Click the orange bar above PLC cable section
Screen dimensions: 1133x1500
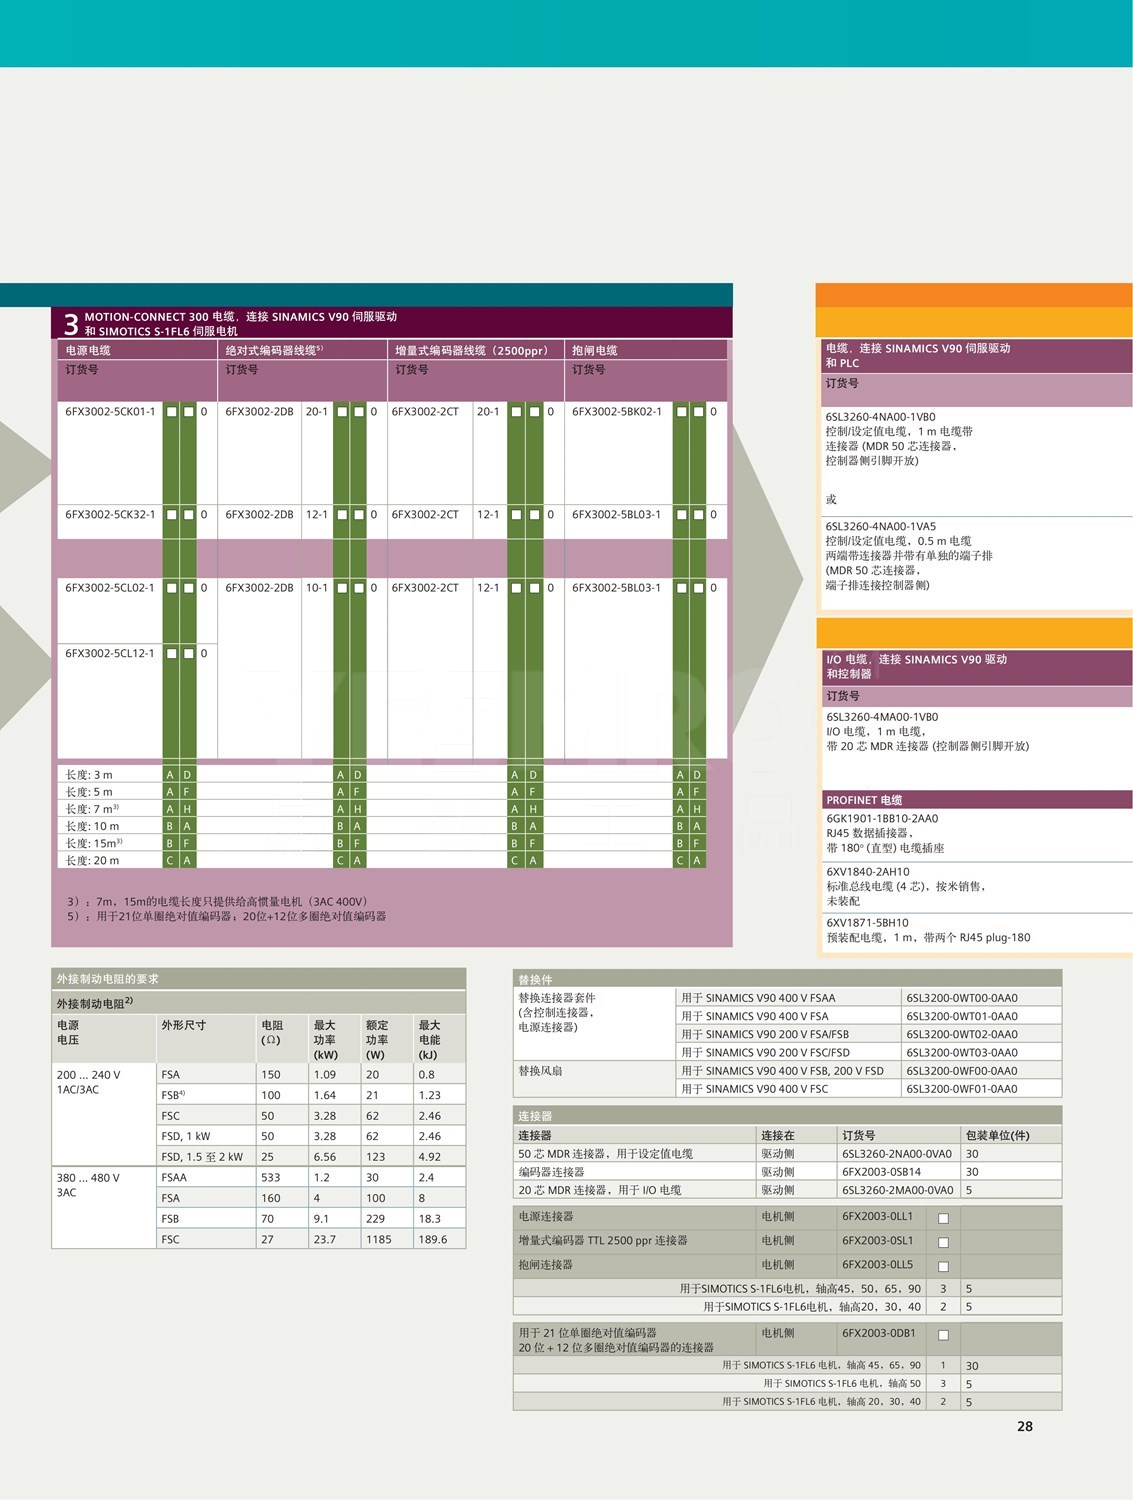pyautogui.click(x=973, y=296)
